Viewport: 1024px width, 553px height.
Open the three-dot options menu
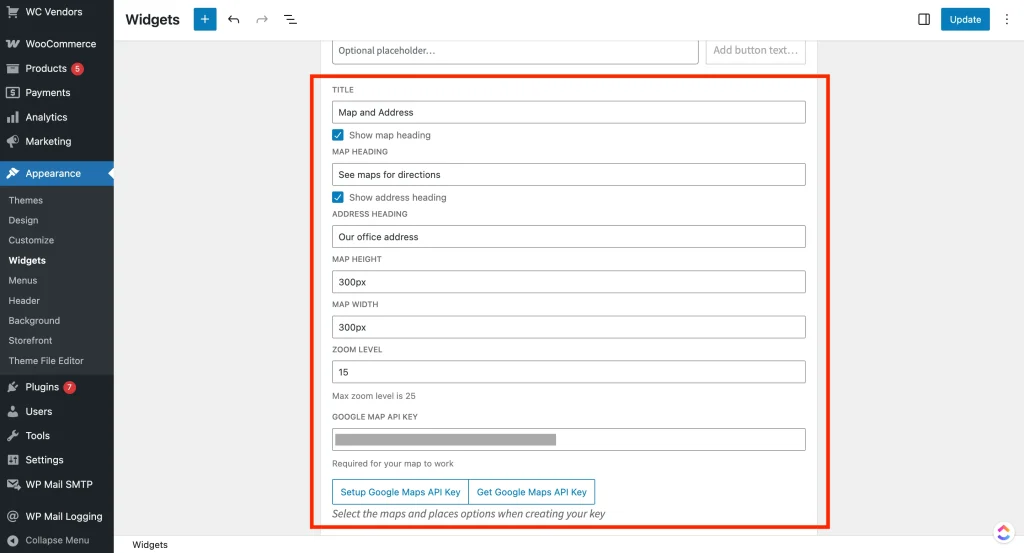pos(1007,19)
